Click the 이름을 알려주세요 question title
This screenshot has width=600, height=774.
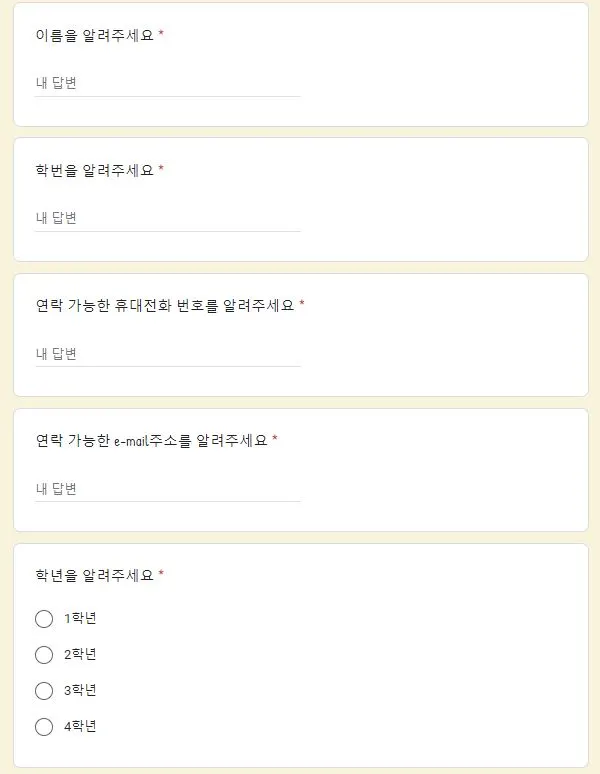(95, 35)
